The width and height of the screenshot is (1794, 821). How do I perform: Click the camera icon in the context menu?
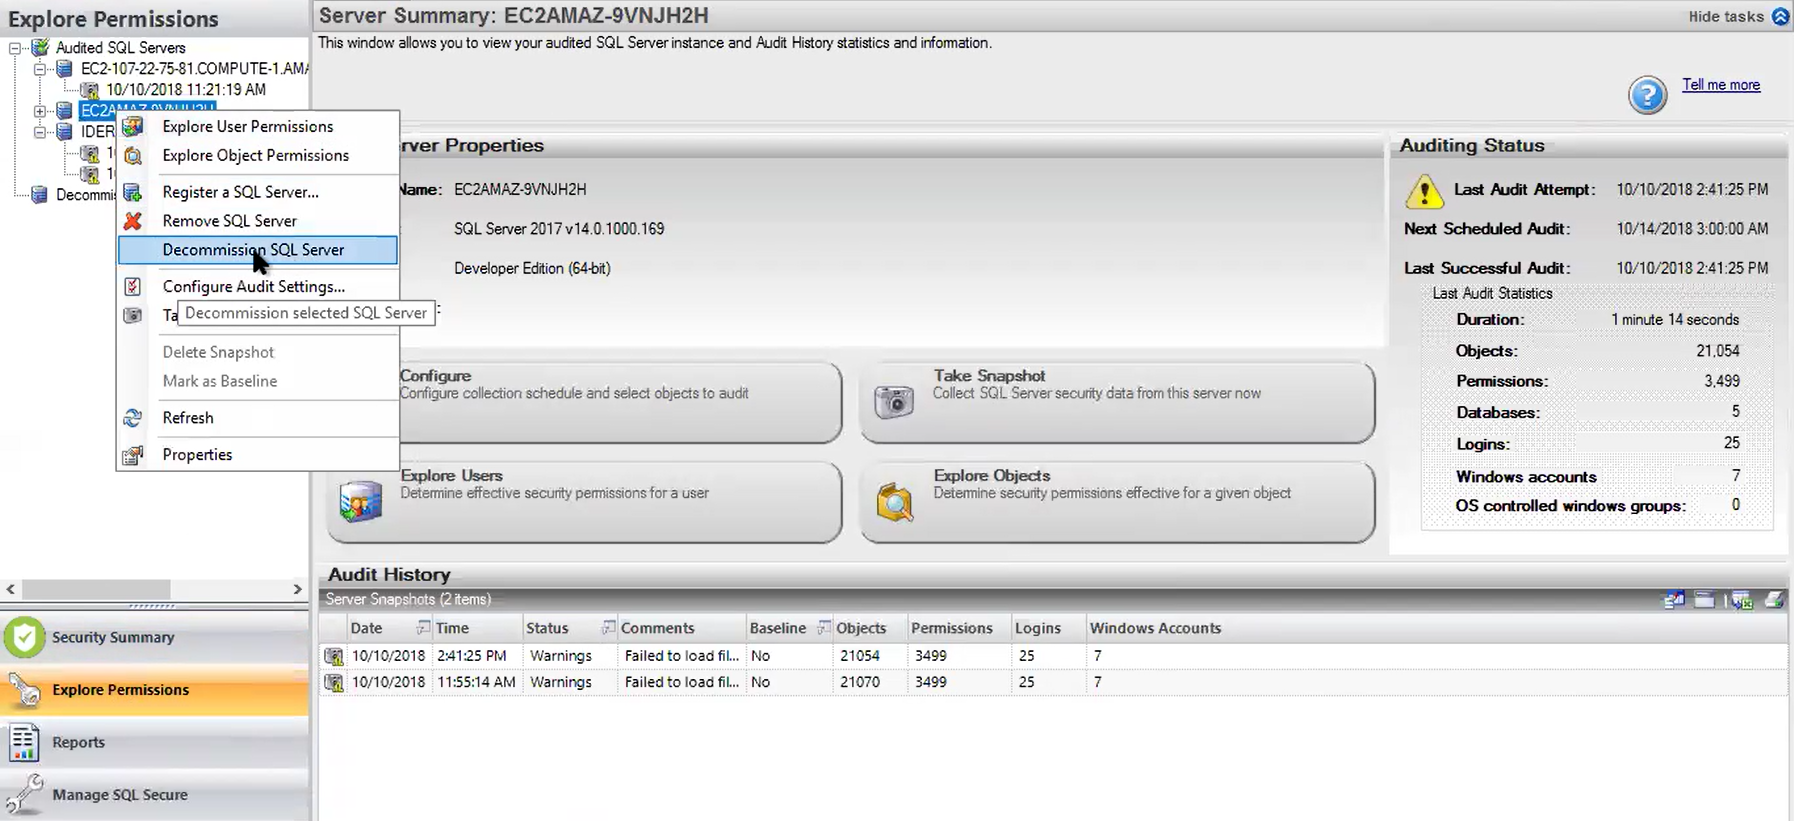coord(132,315)
